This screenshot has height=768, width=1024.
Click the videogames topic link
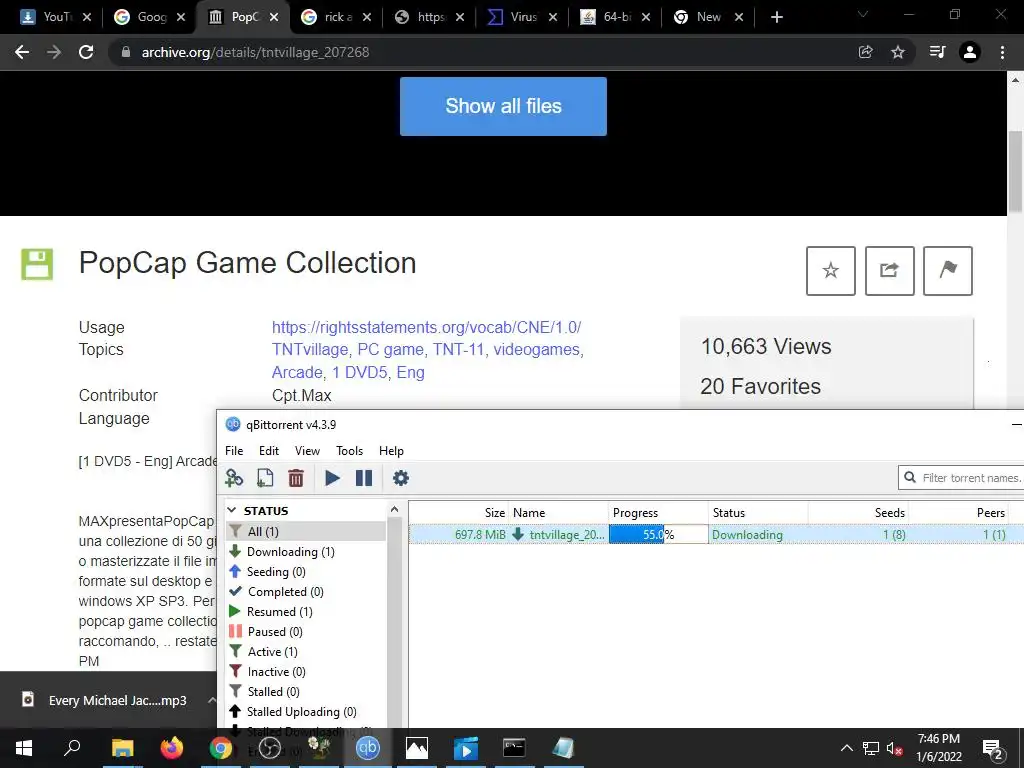tap(536, 349)
